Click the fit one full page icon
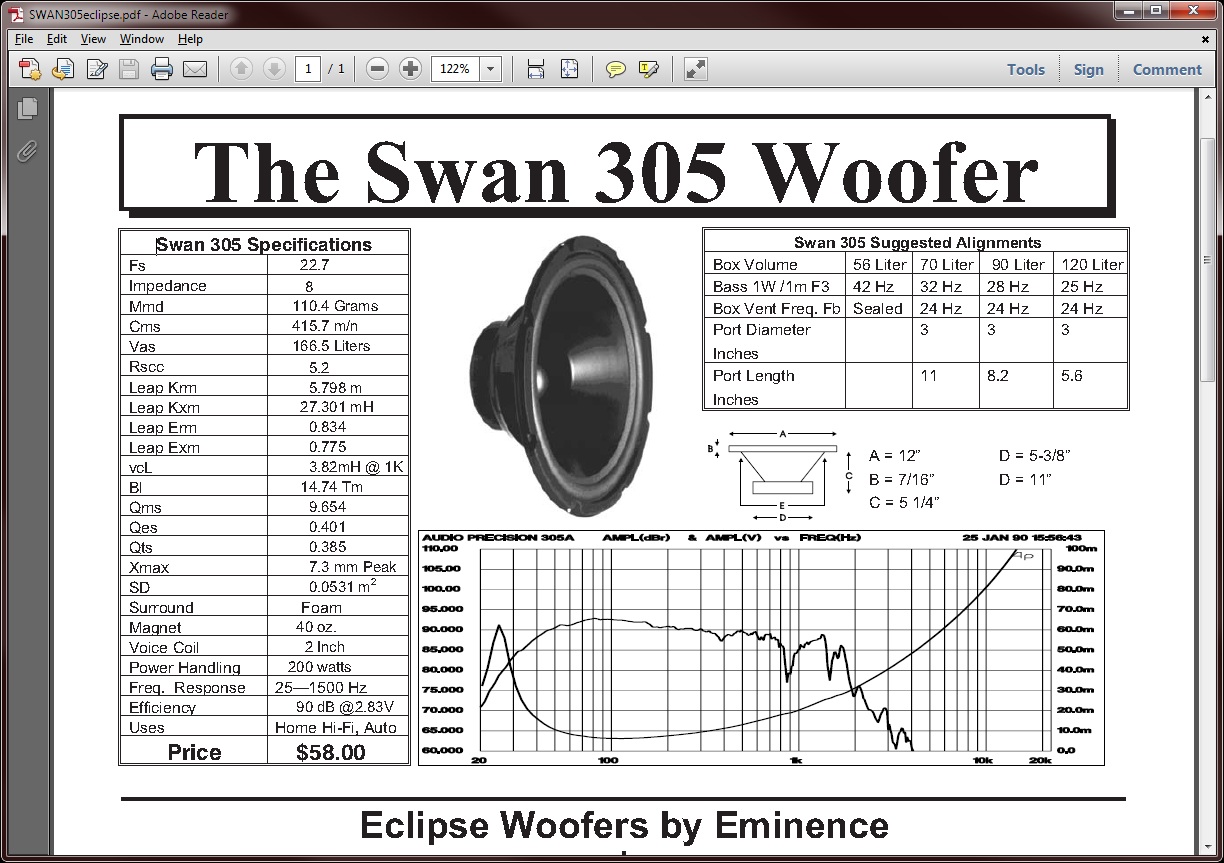The height and width of the screenshot is (863, 1224). tap(569, 69)
